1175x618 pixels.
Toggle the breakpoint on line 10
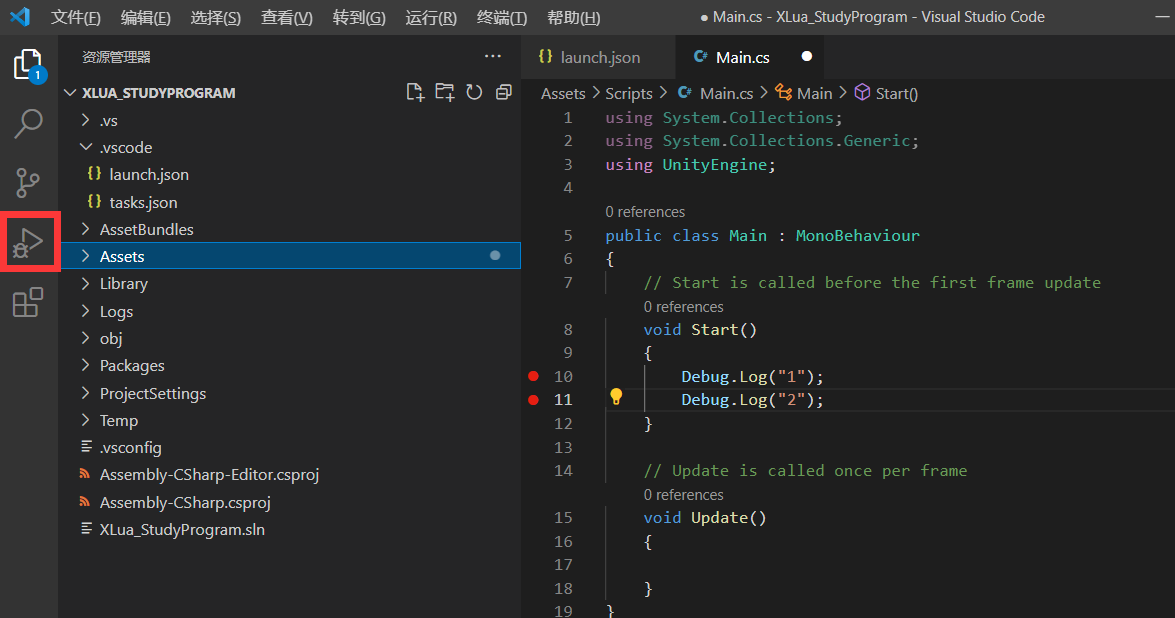(533, 376)
